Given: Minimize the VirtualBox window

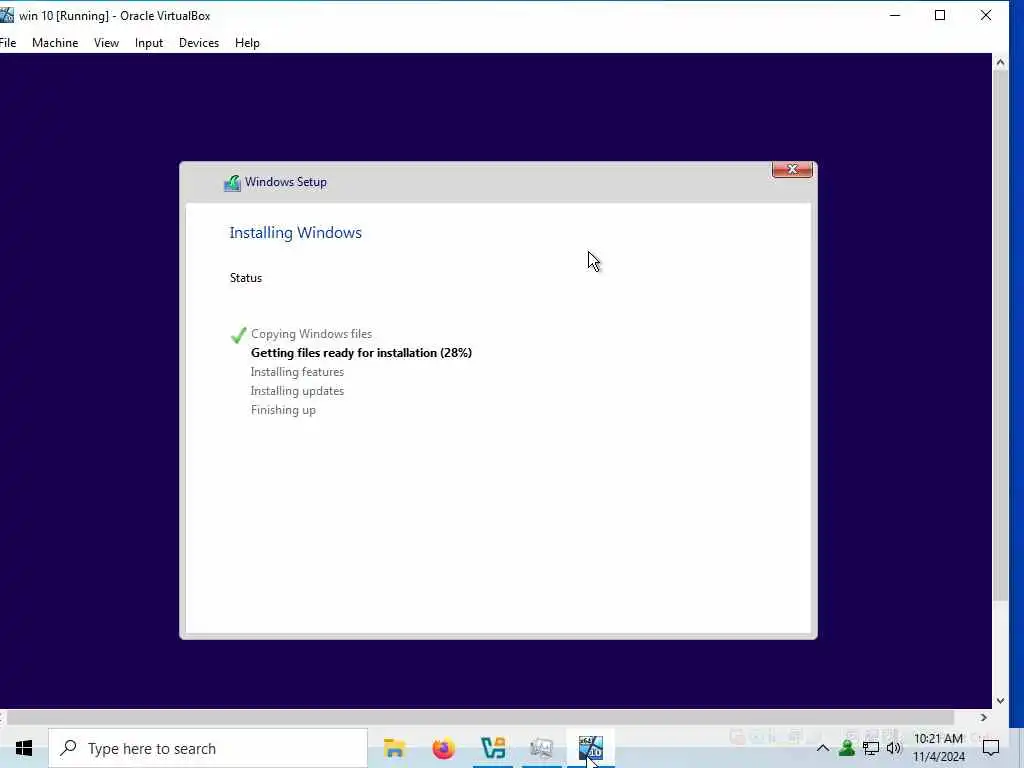Looking at the screenshot, I should click(895, 15).
